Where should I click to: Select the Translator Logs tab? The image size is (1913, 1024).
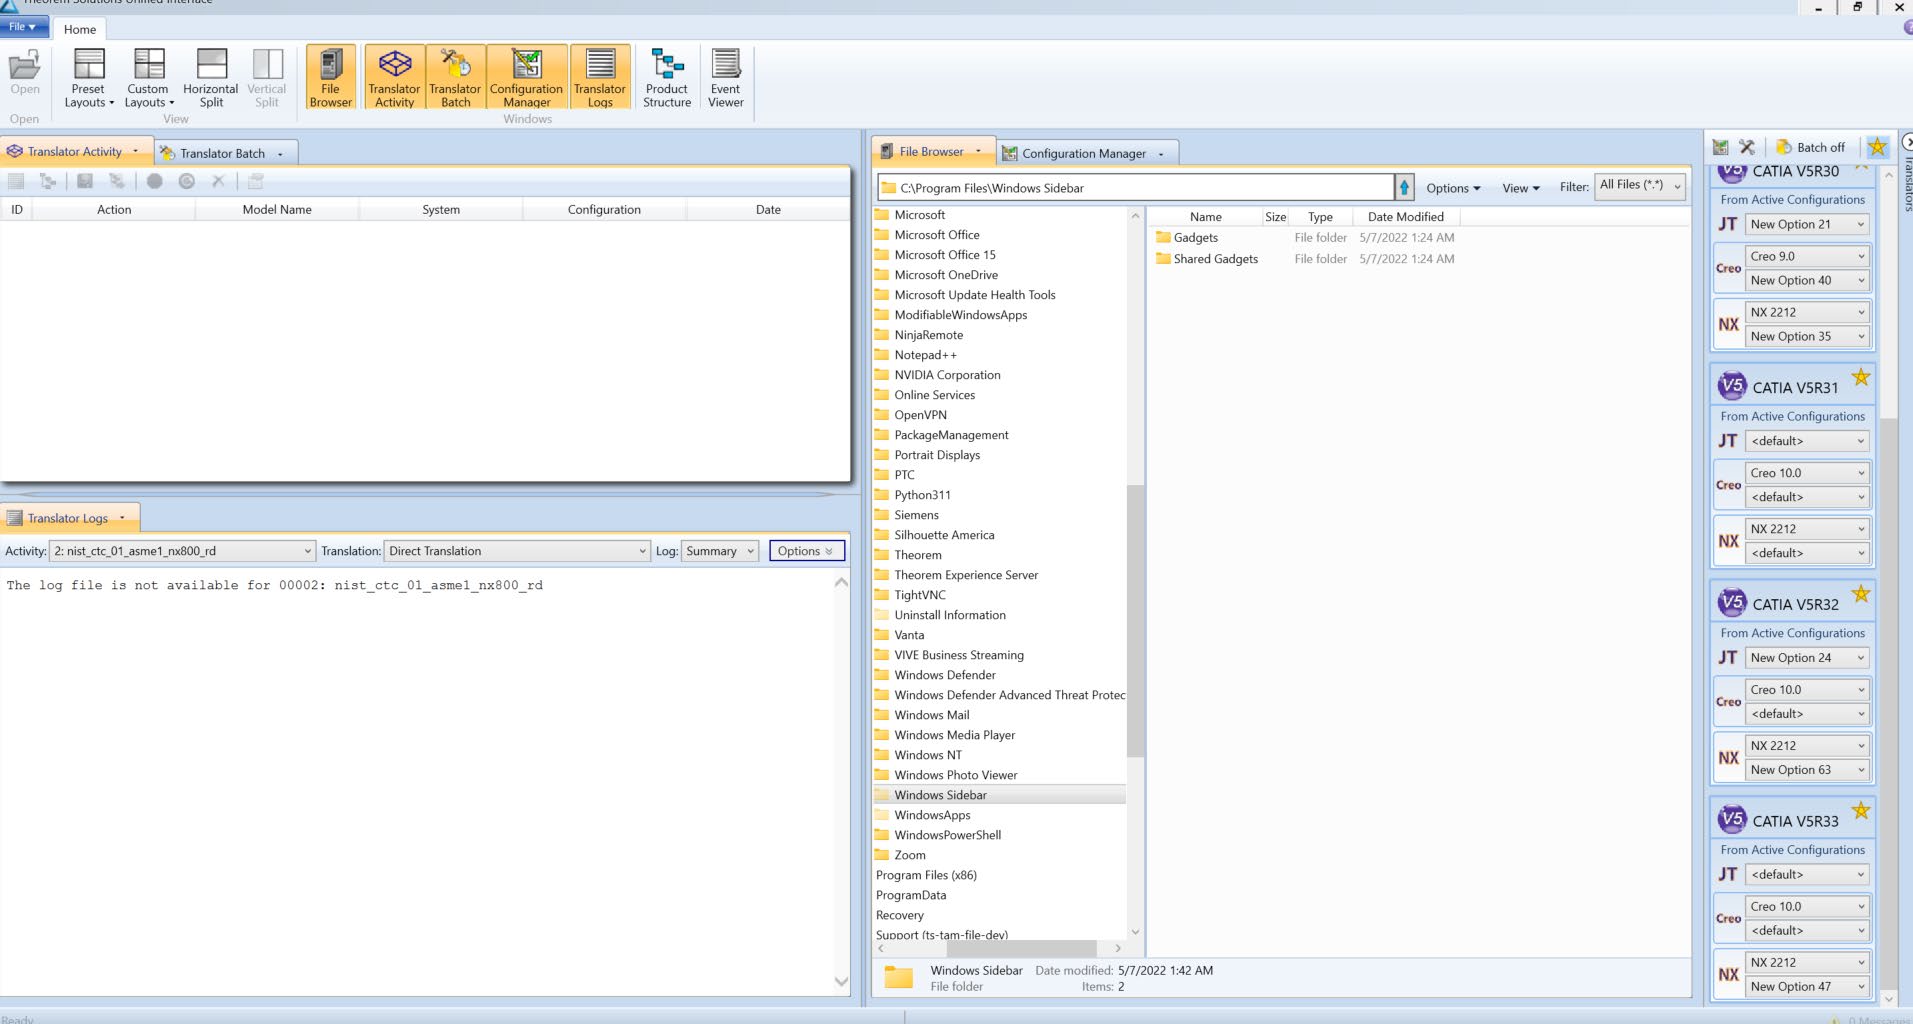click(67, 518)
